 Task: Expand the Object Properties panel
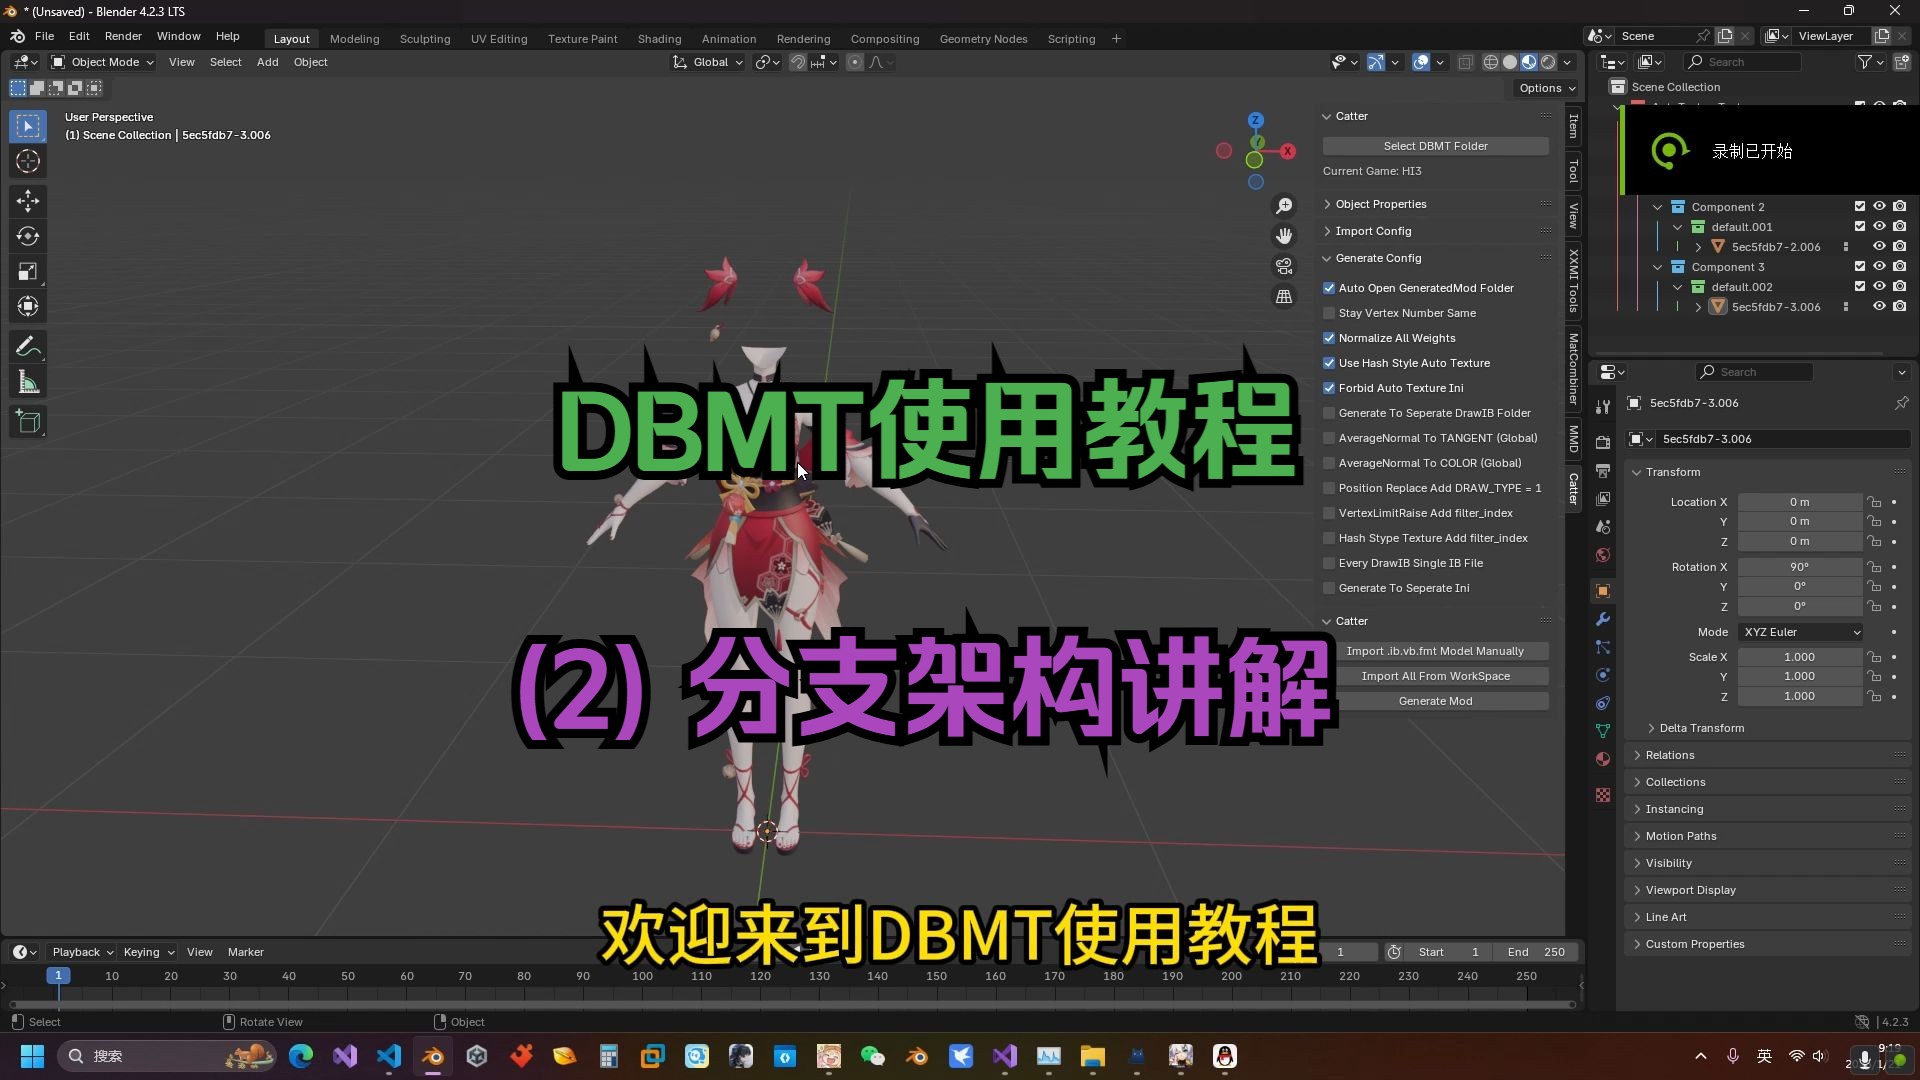pos(1380,204)
